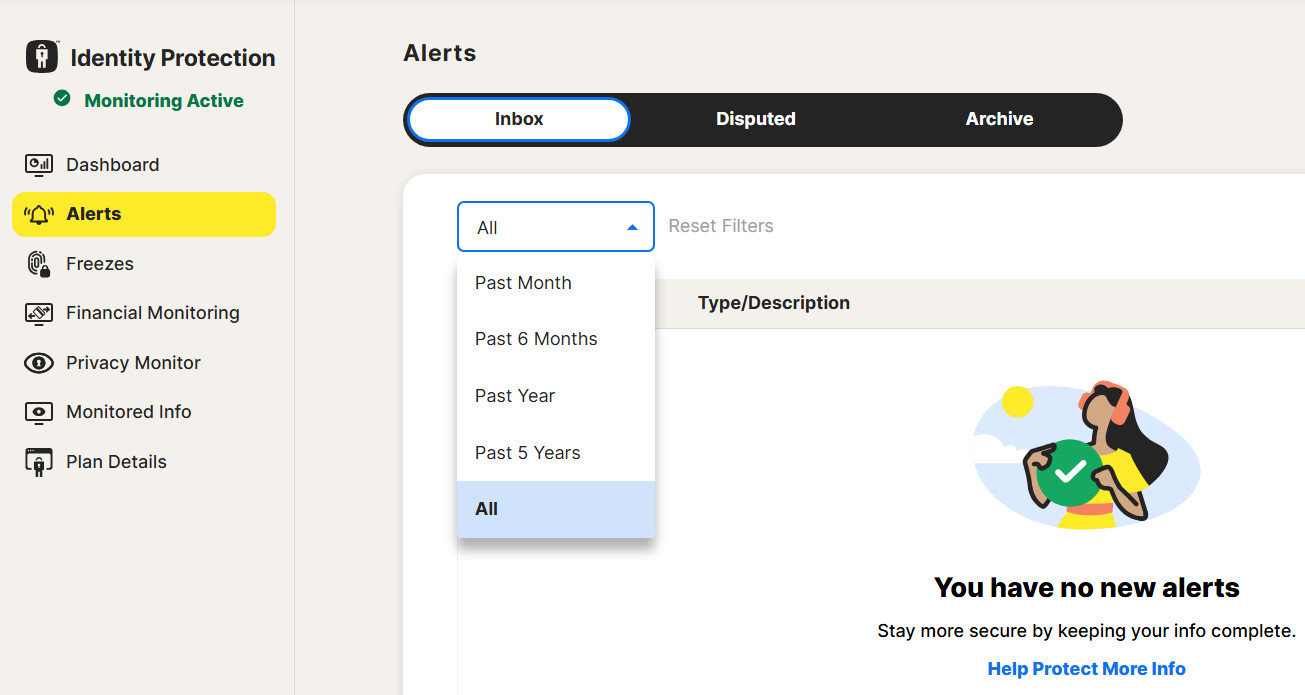
Task: Open the Help Protect More Info link
Action: pos(1086,669)
